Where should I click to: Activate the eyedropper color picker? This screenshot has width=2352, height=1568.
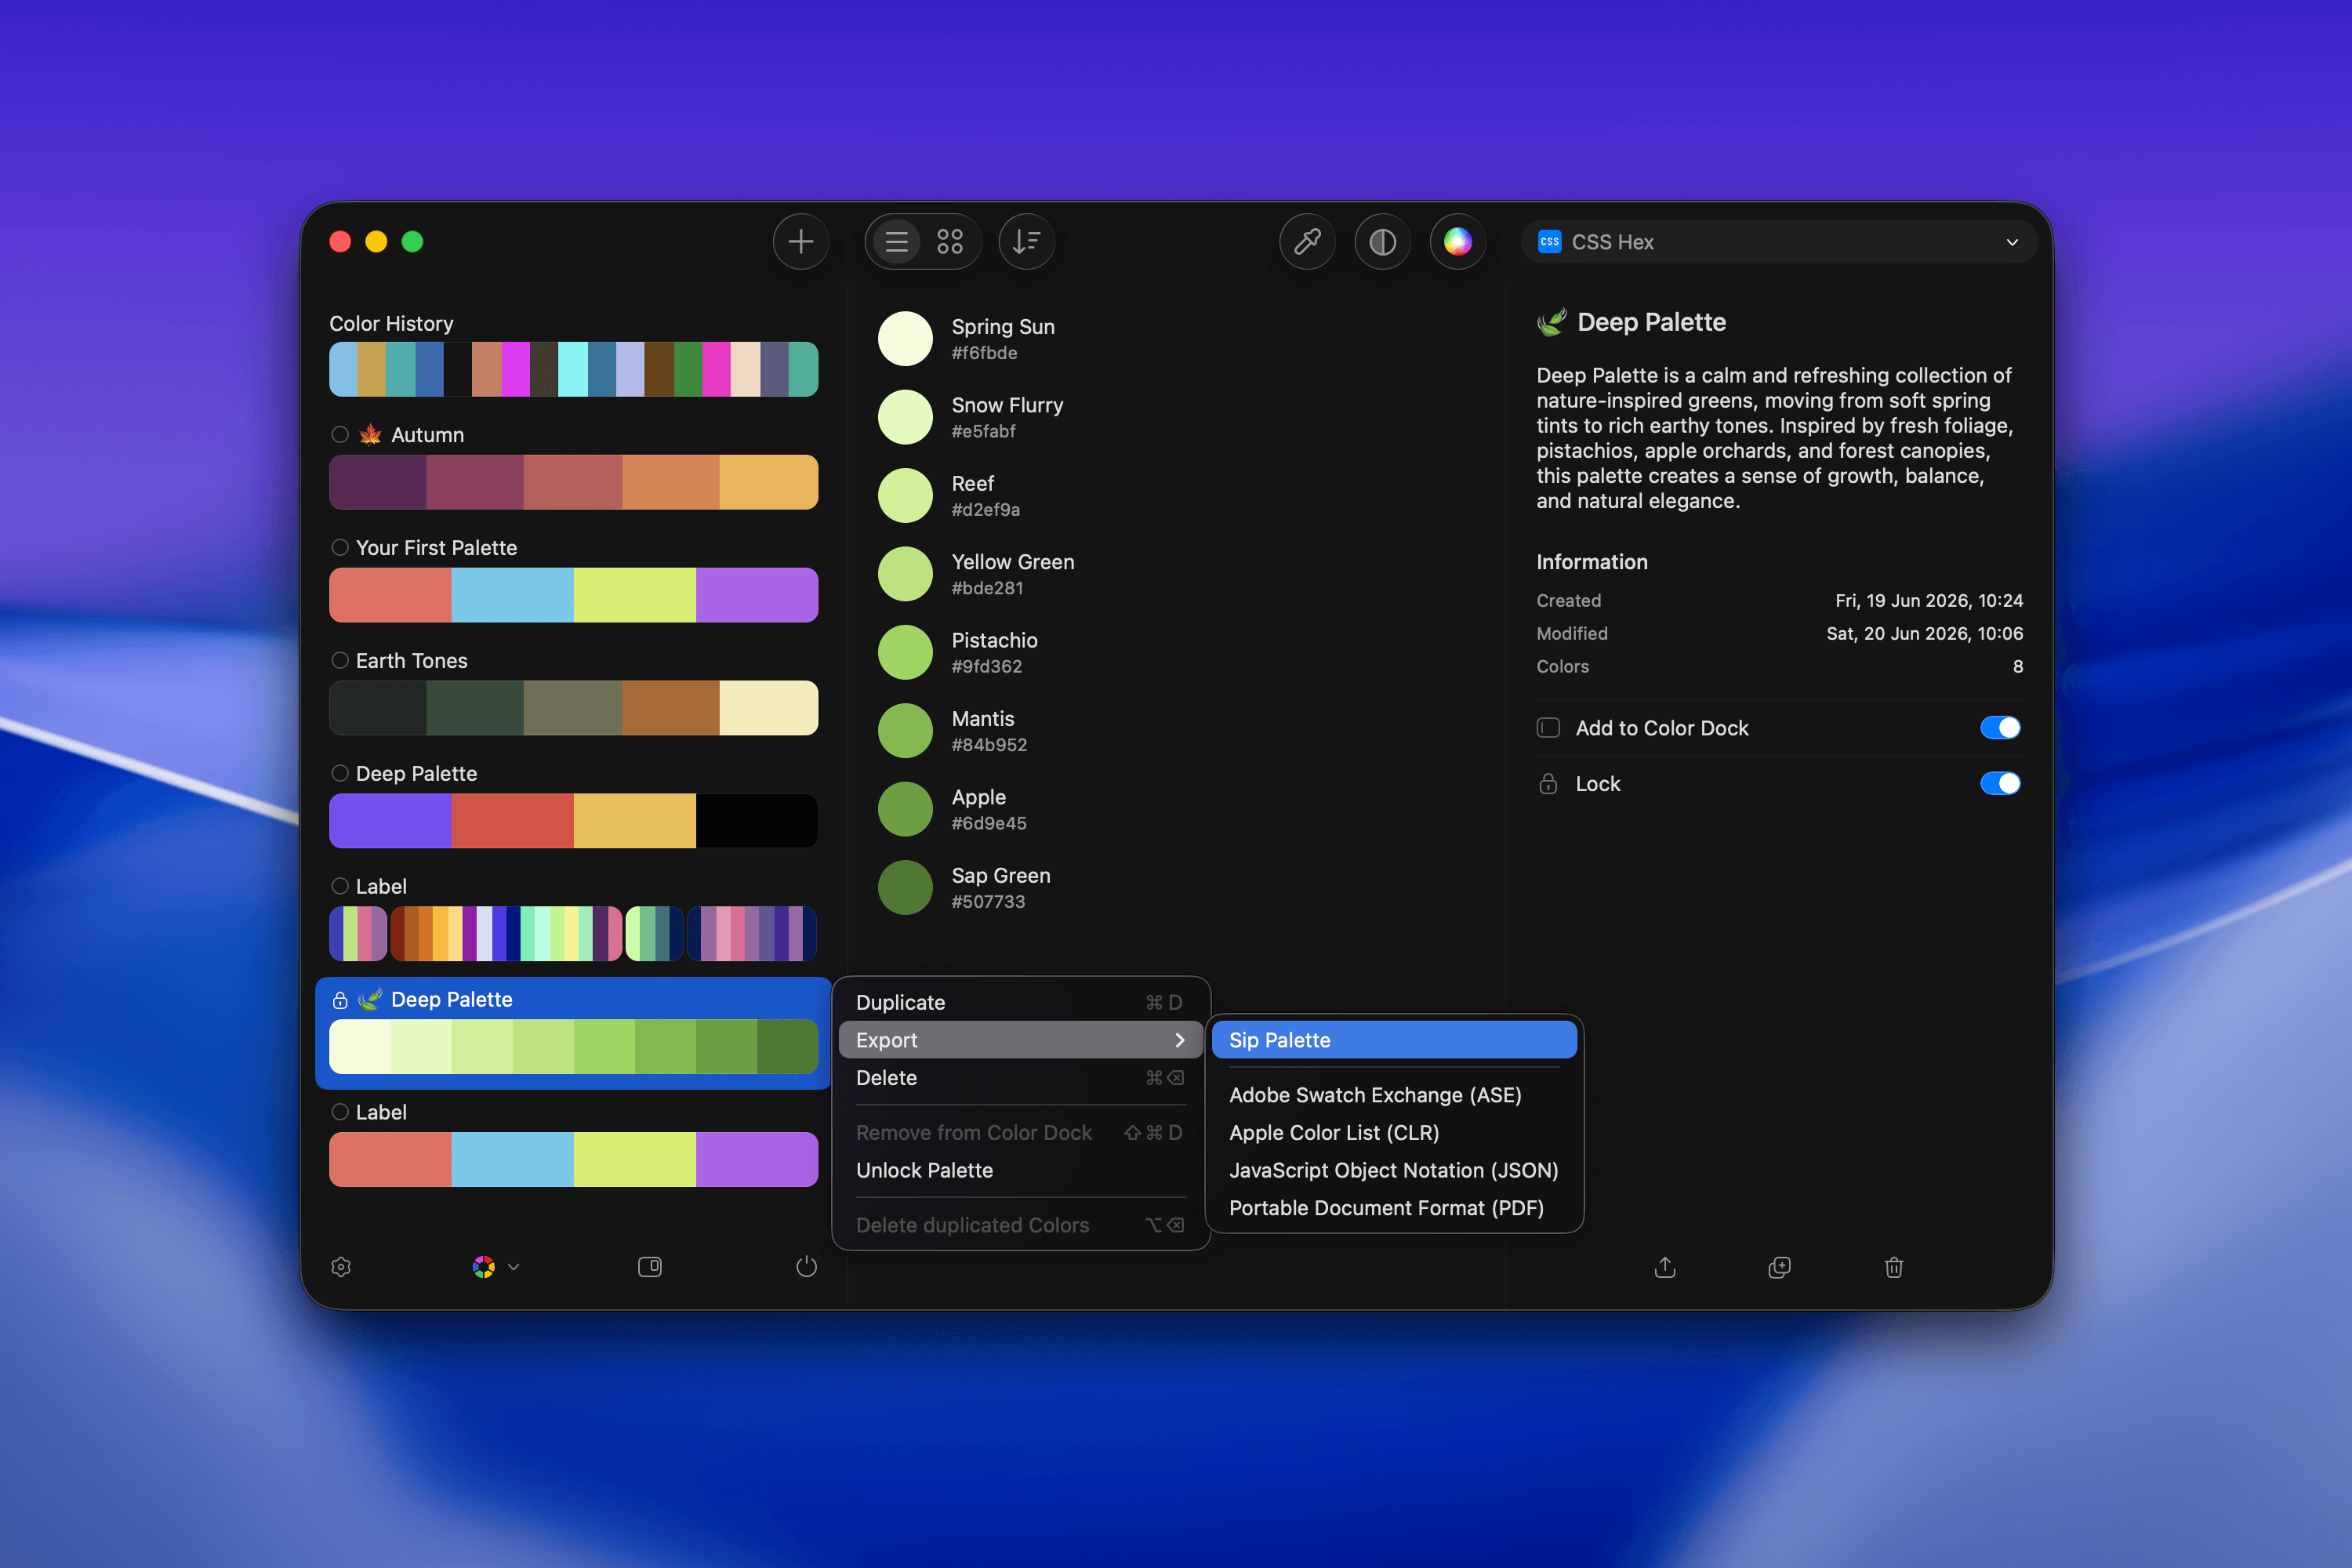[x=1307, y=241]
